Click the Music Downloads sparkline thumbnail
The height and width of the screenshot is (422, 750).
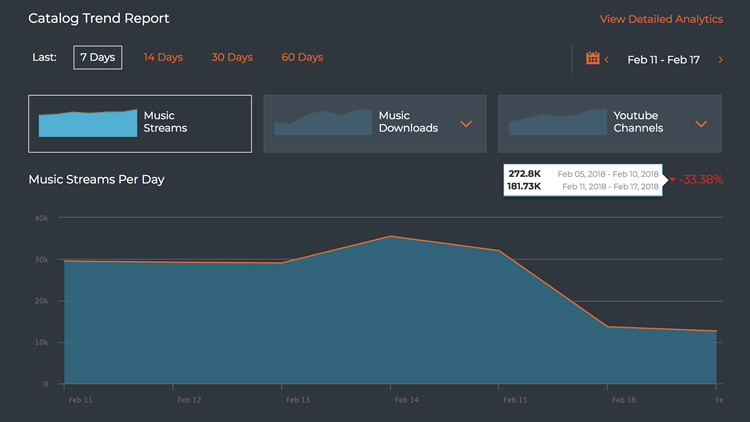tap(322, 122)
